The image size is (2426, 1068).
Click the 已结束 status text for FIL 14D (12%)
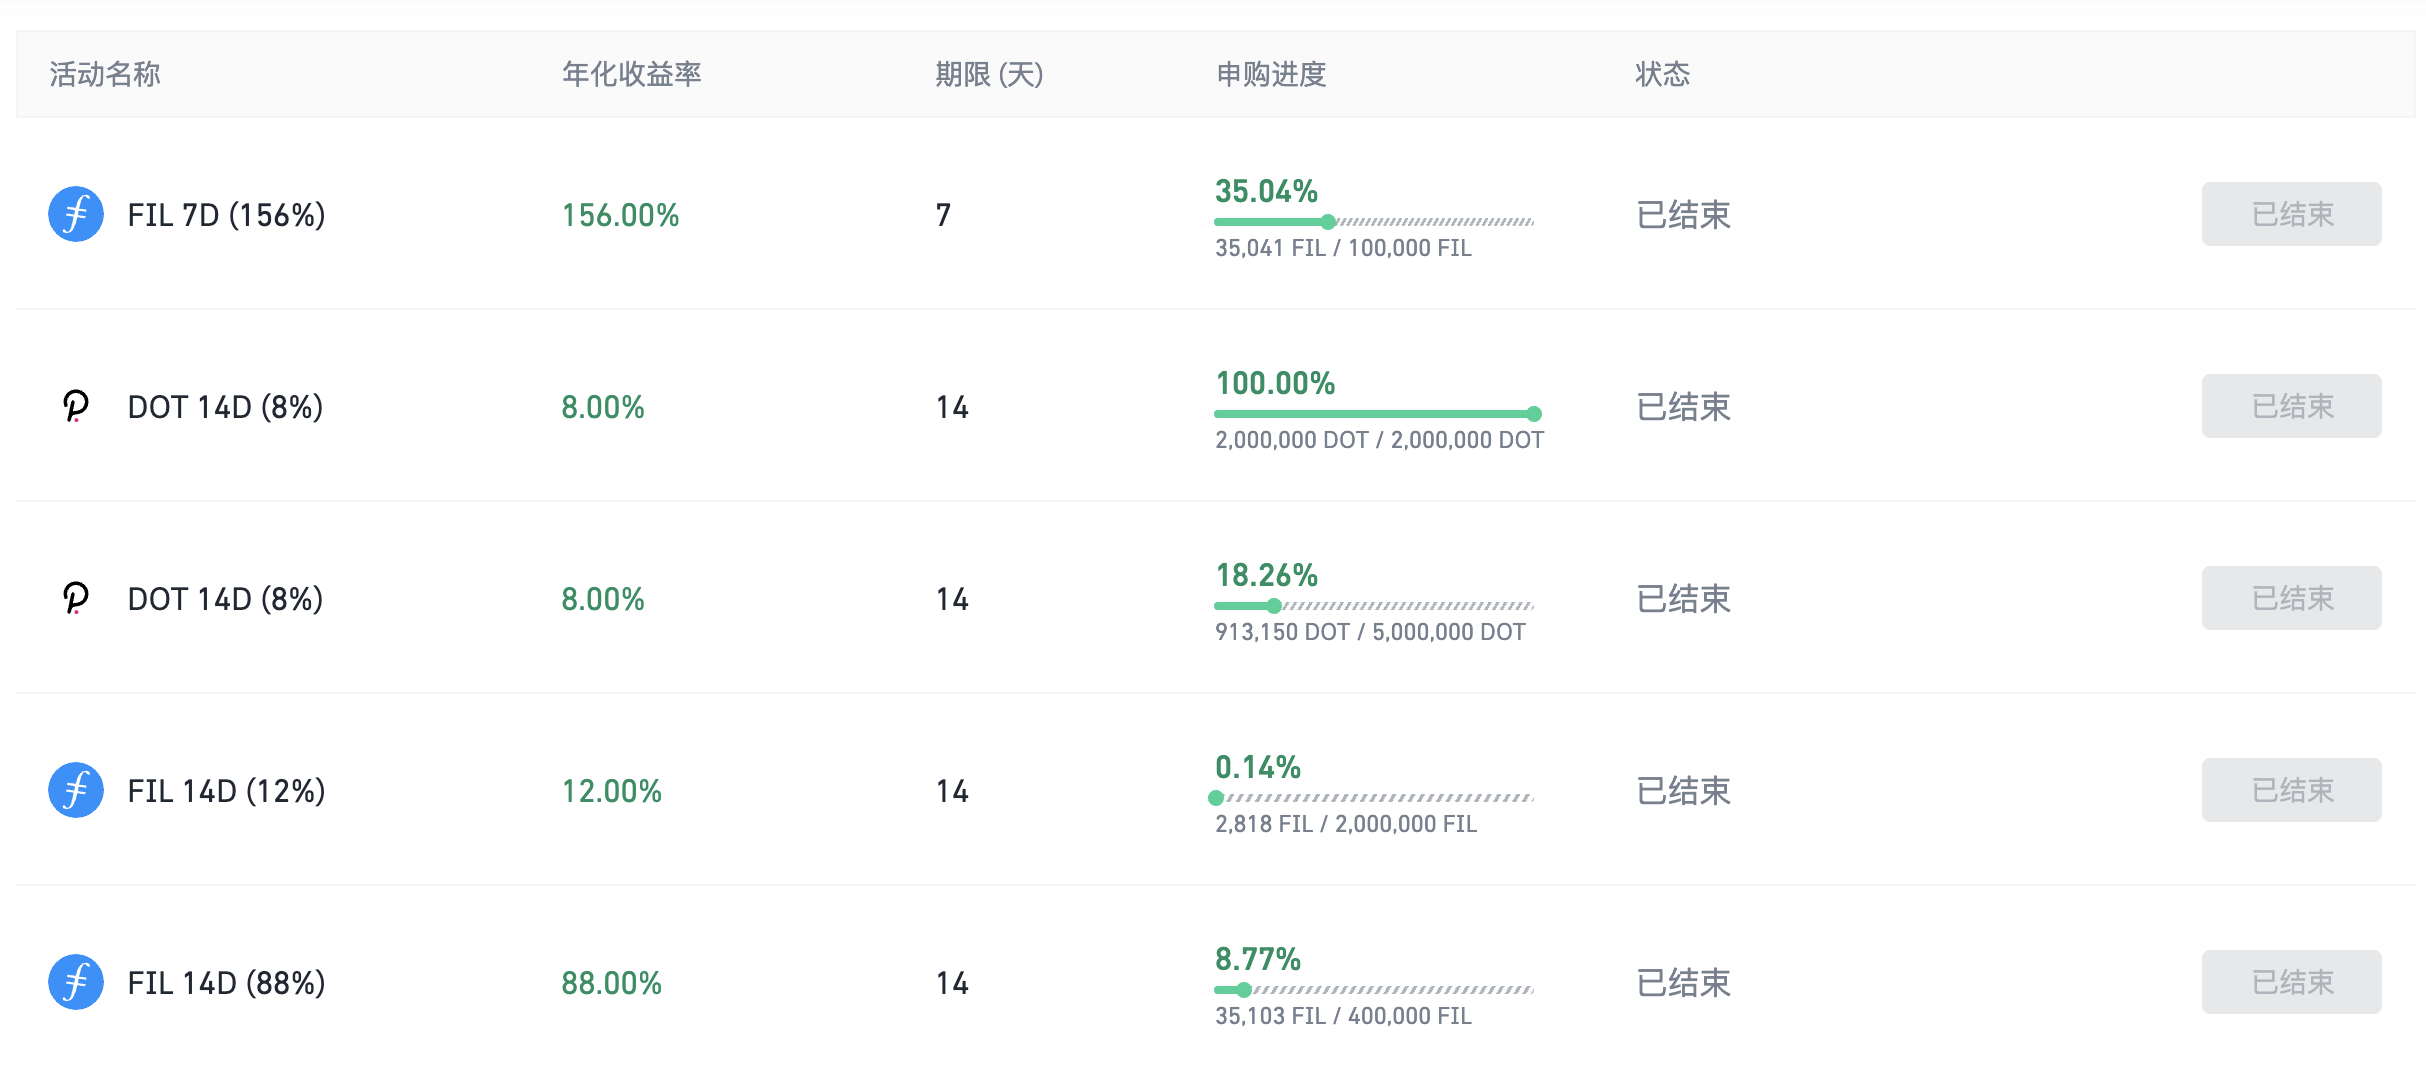pyautogui.click(x=1683, y=791)
